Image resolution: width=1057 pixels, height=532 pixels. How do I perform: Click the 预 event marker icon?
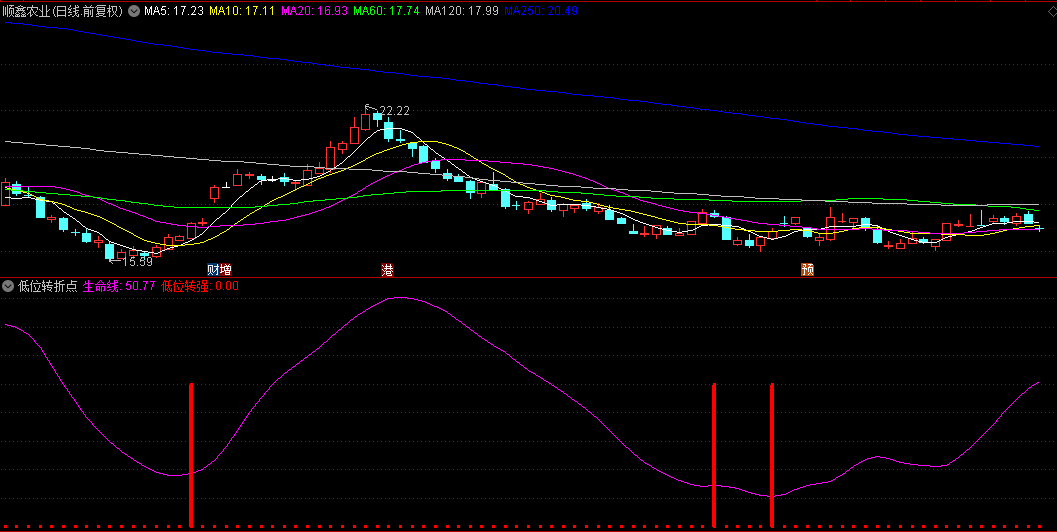tap(808, 270)
